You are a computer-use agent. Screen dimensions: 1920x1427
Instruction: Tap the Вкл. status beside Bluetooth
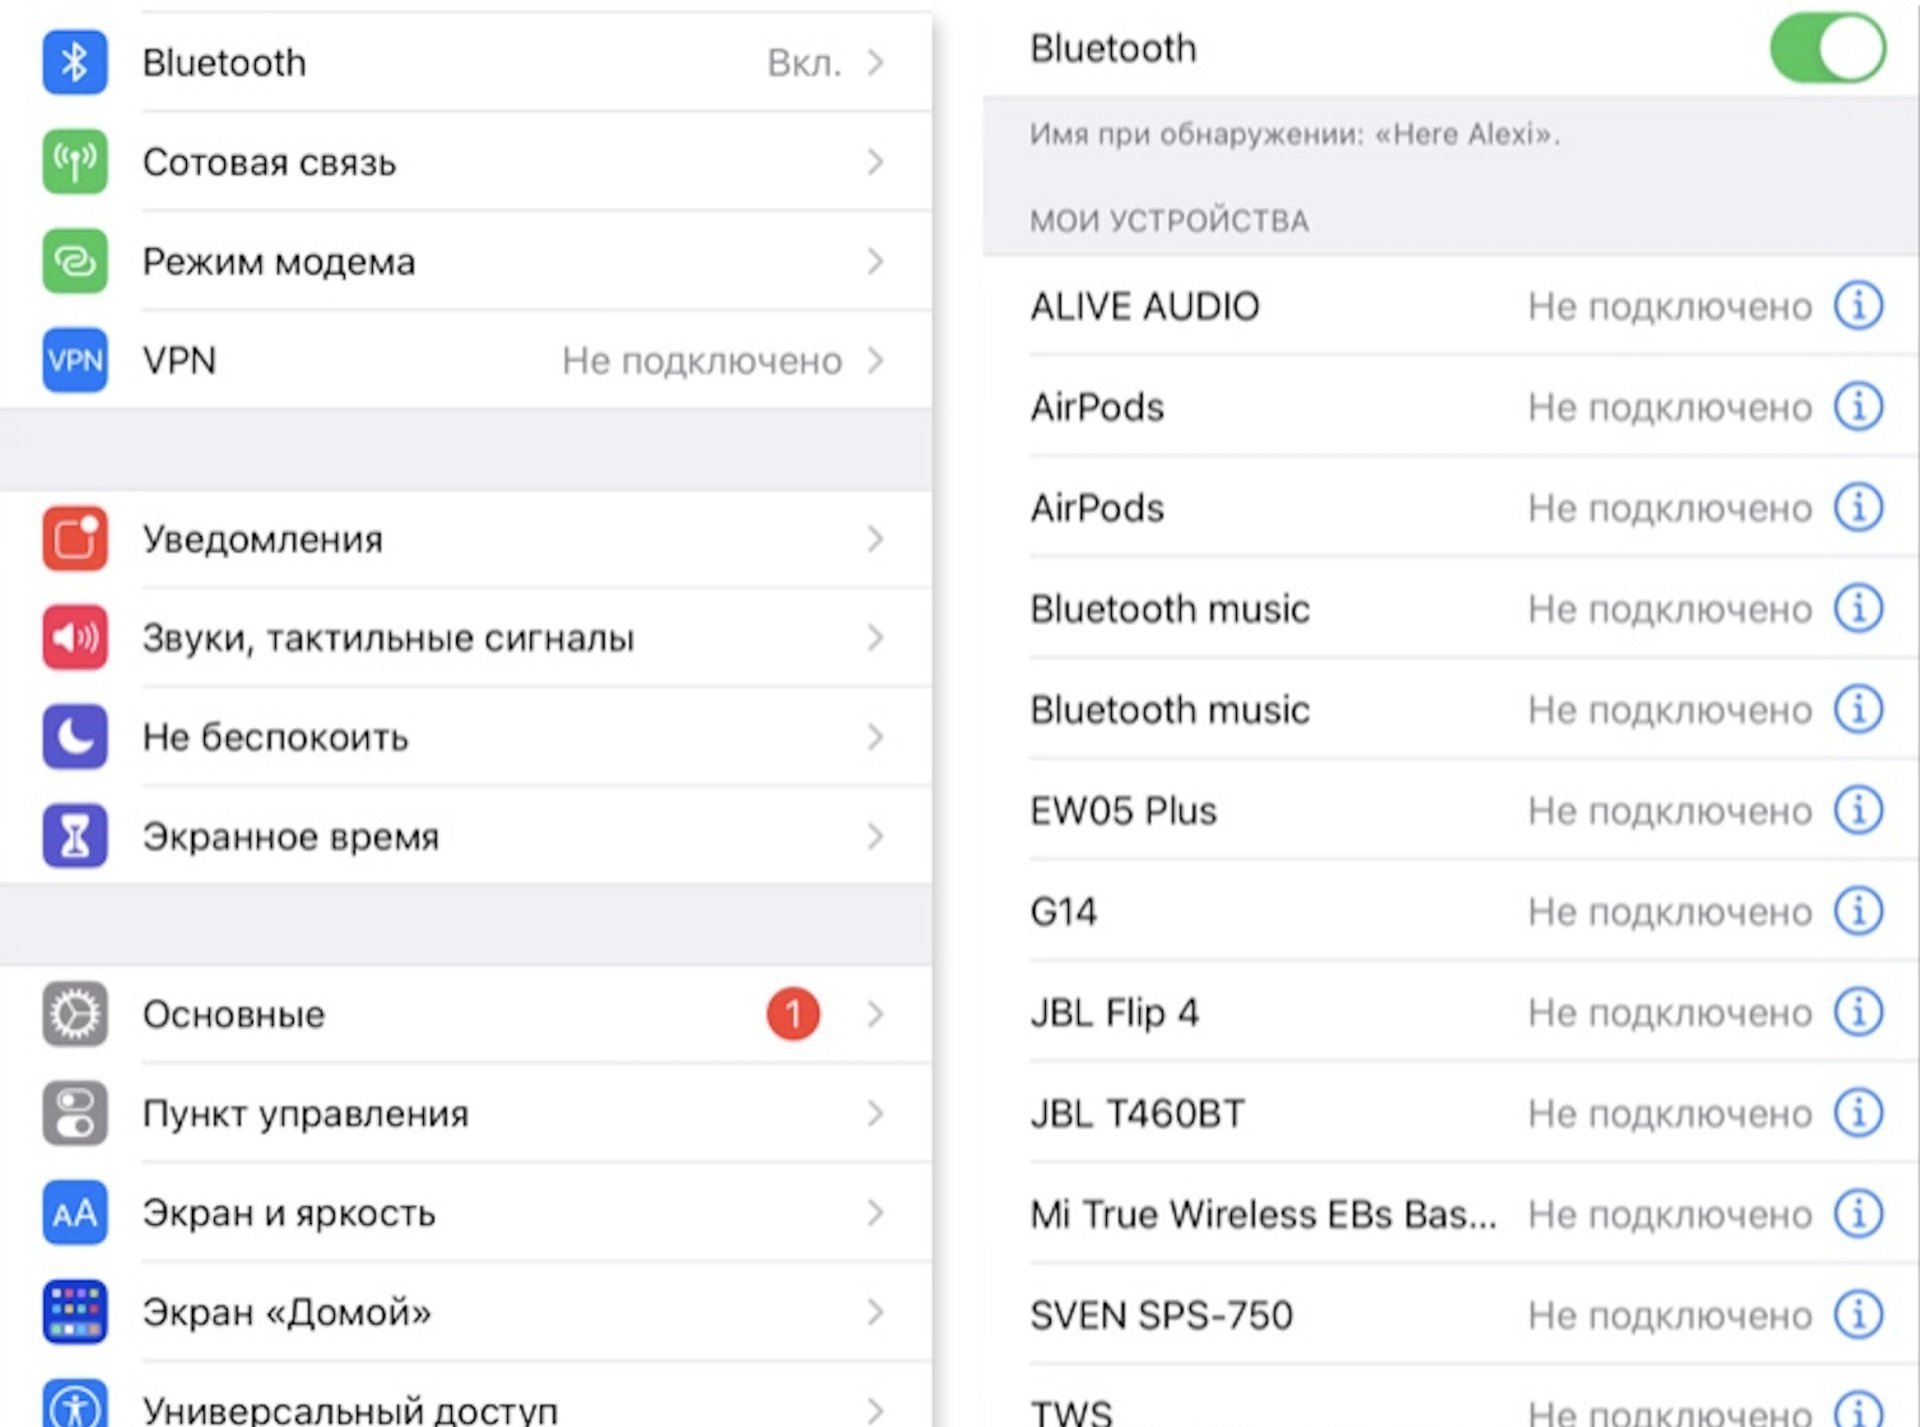tap(804, 63)
